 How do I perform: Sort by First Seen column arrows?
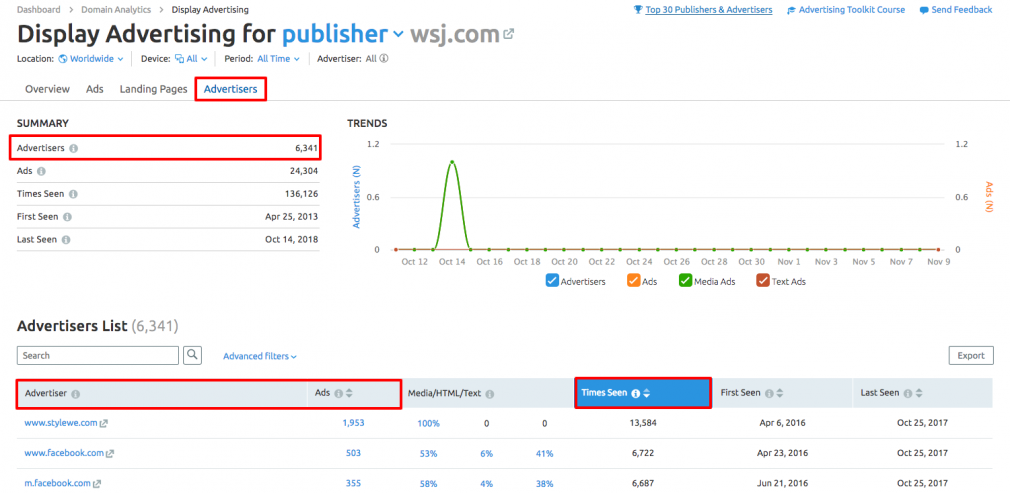[779, 392]
